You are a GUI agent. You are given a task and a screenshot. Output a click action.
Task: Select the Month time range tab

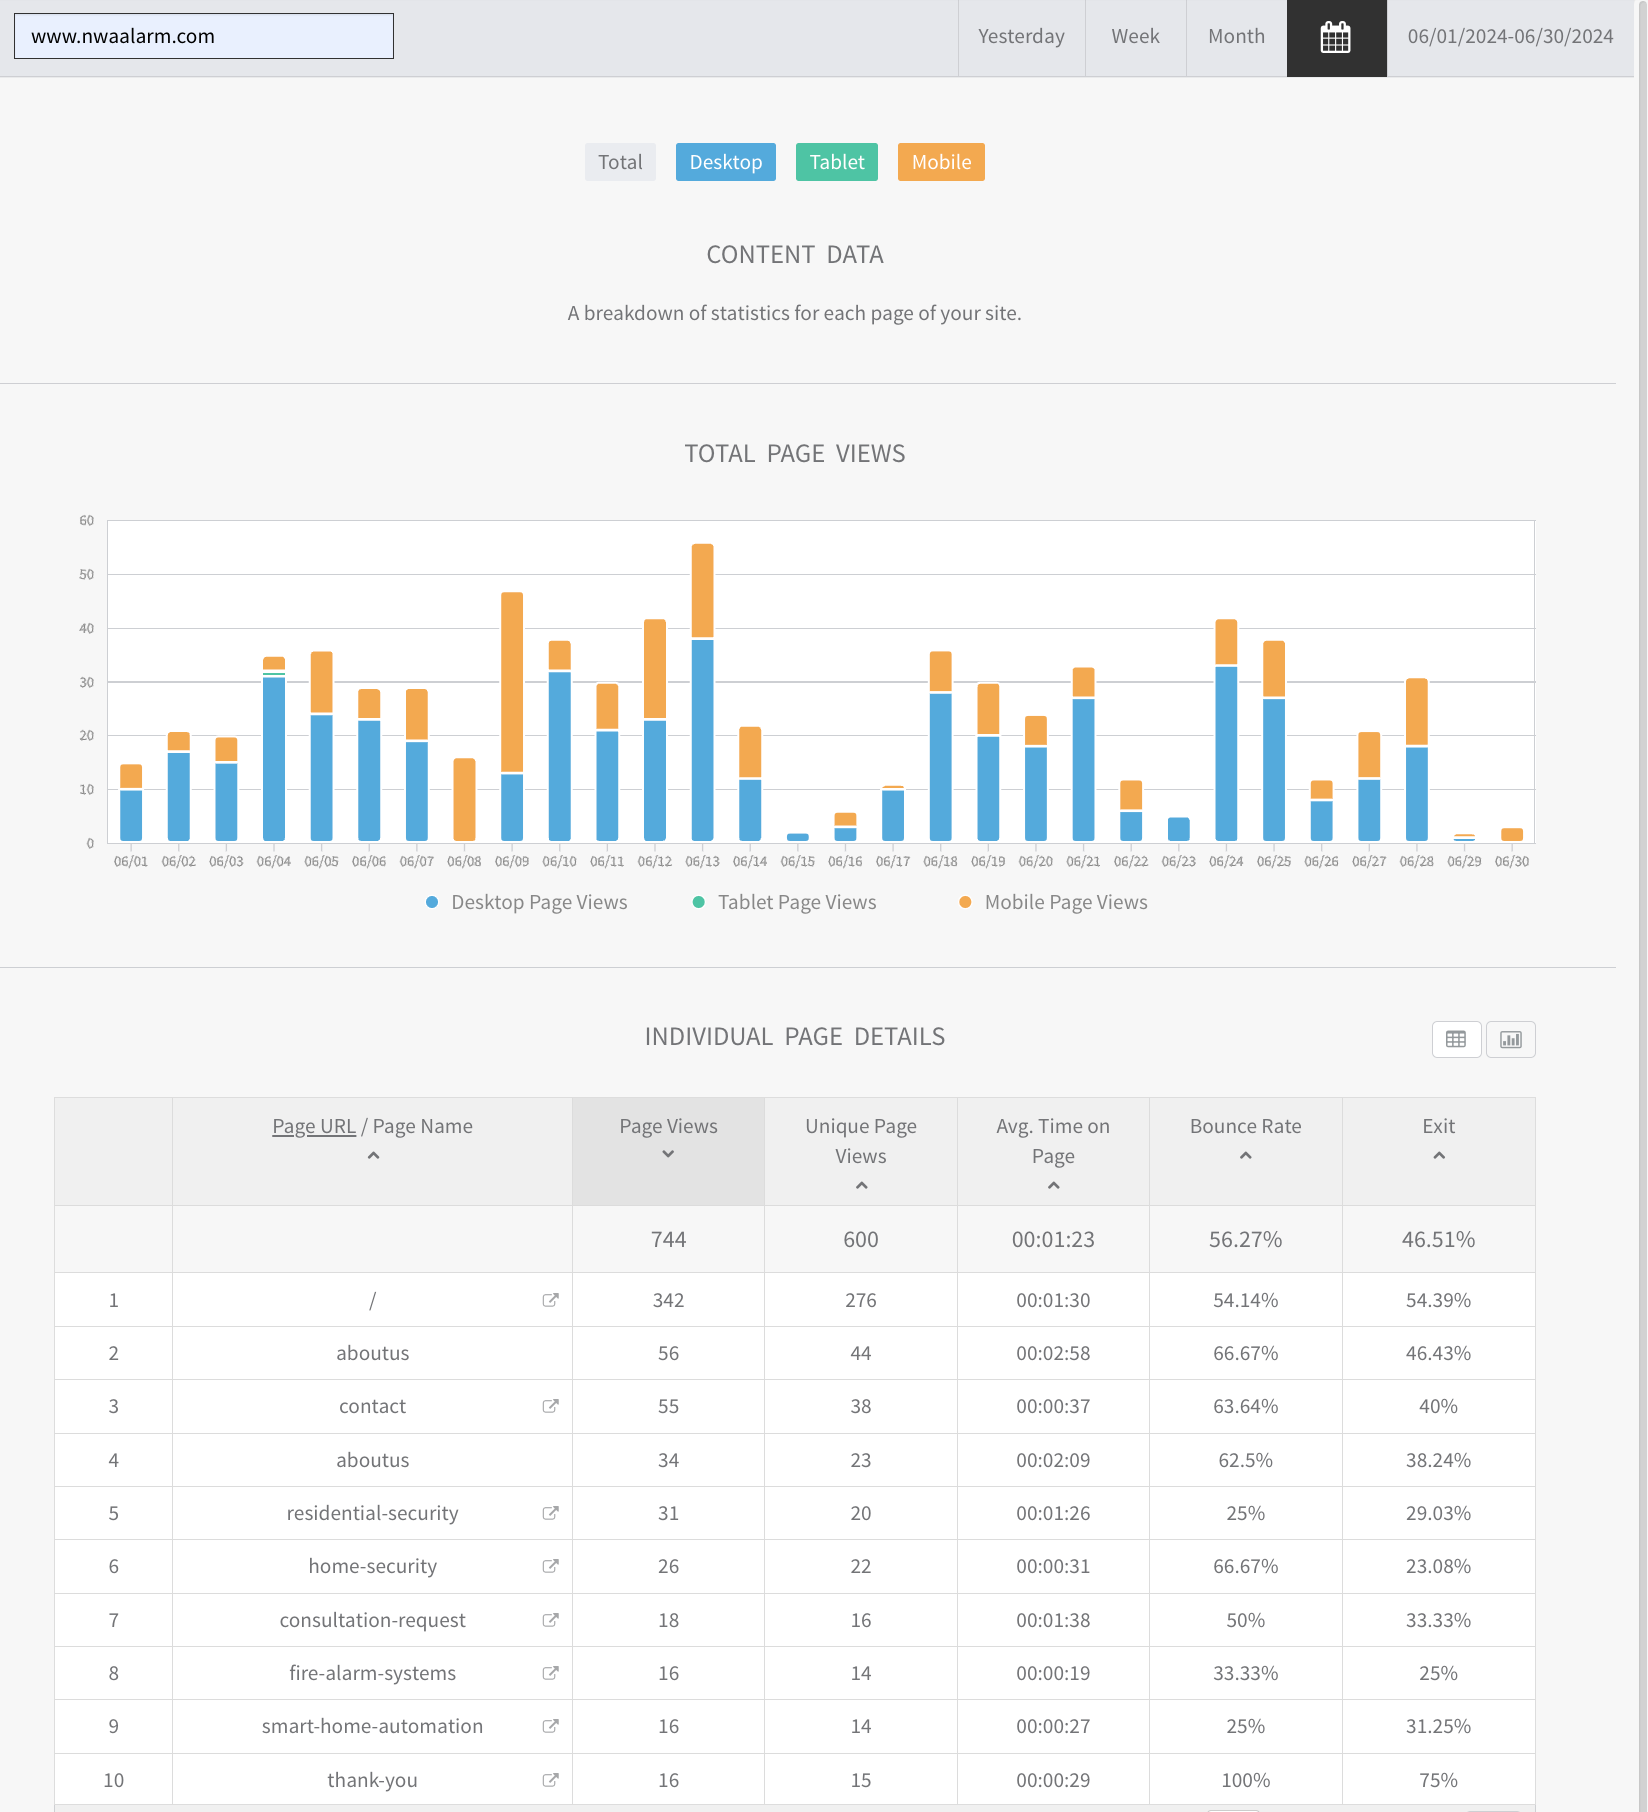pyautogui.click(x=1236, y=37)
